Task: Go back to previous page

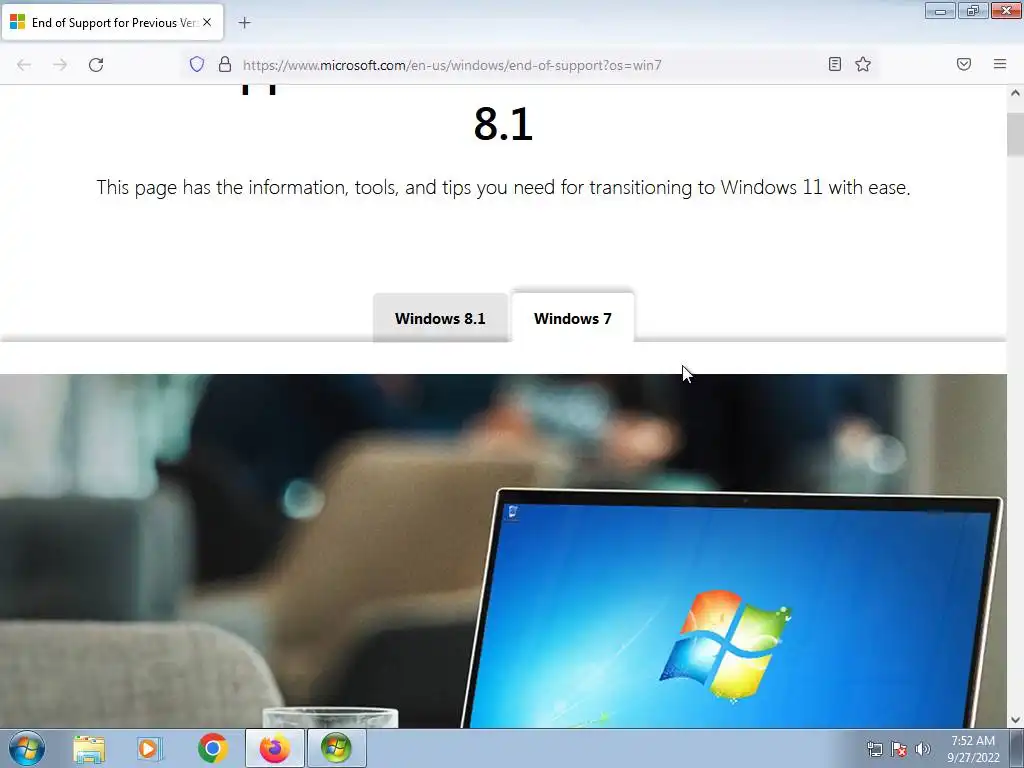Action: tap(24, 65)
